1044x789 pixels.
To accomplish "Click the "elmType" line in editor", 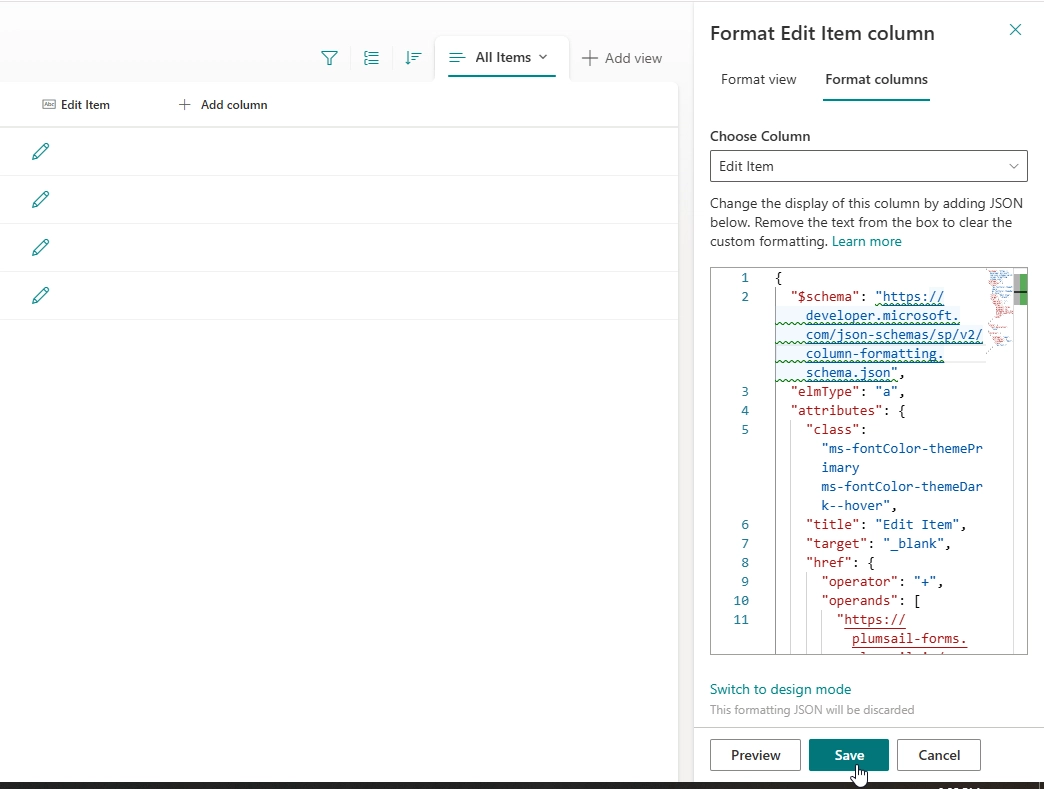I will [x=847, y=392].
